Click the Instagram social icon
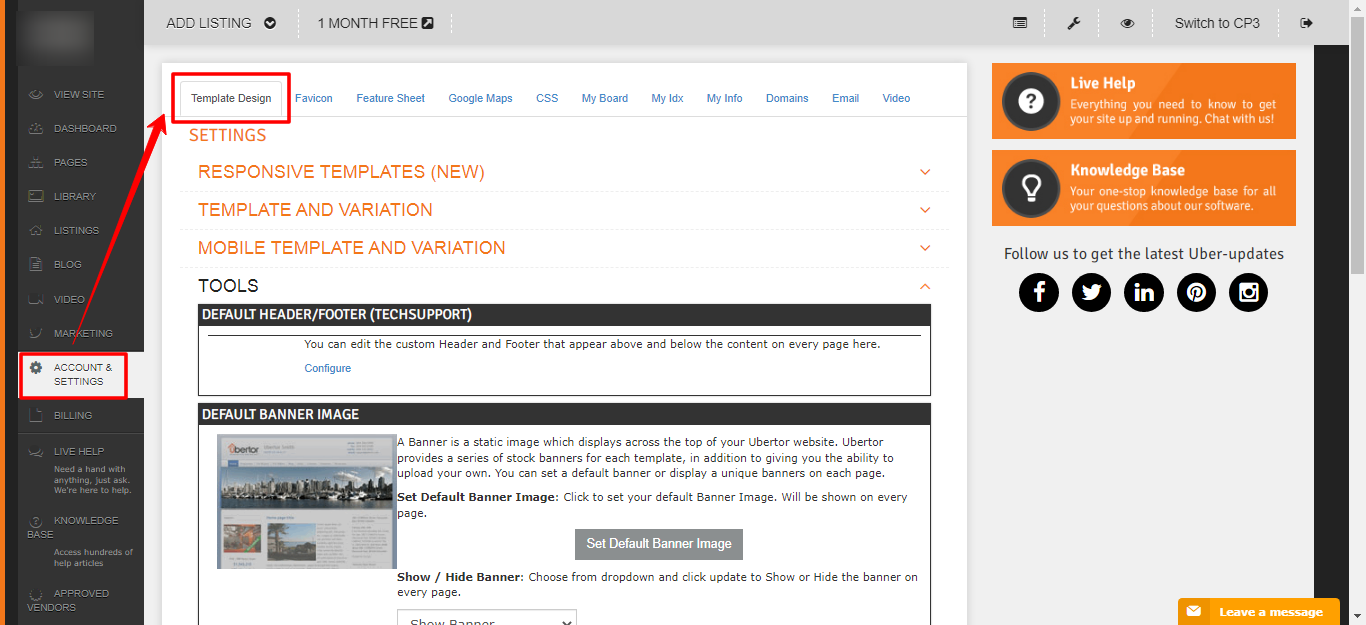 1248,292
